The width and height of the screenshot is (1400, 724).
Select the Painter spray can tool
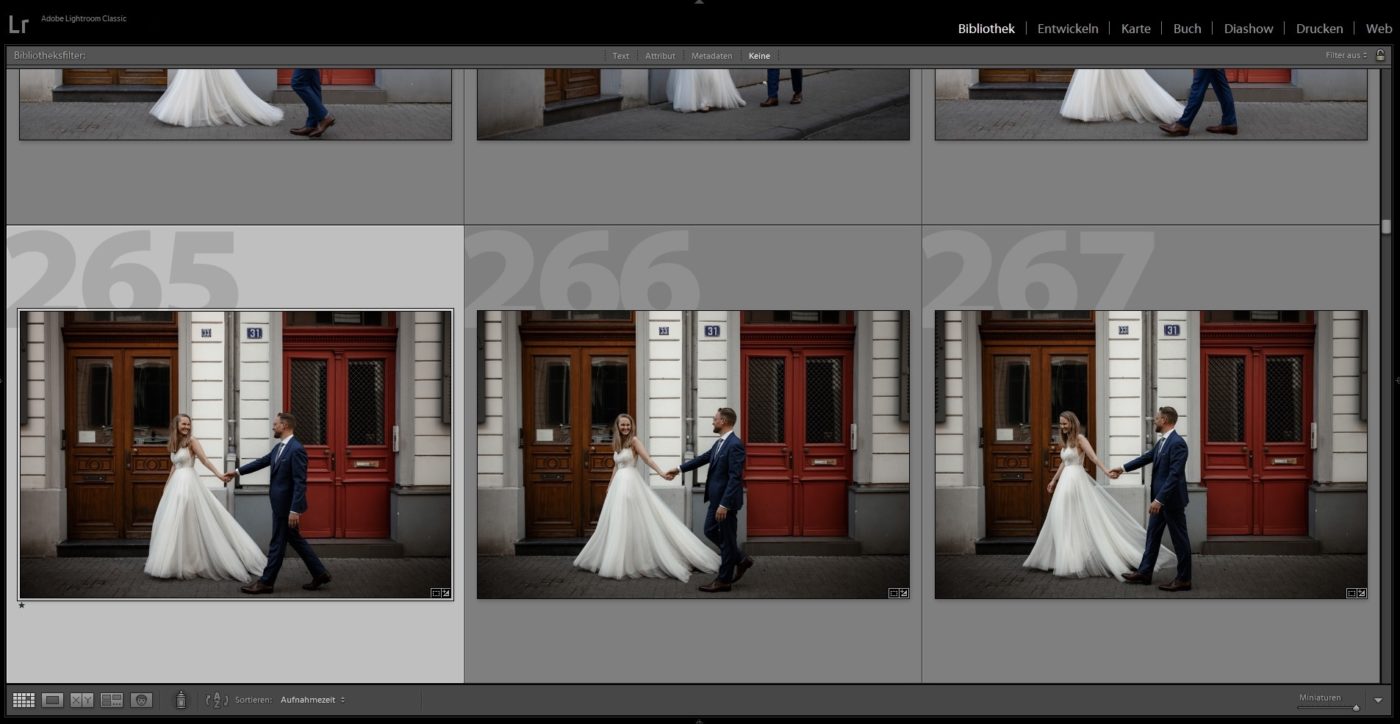coord(181,700)
